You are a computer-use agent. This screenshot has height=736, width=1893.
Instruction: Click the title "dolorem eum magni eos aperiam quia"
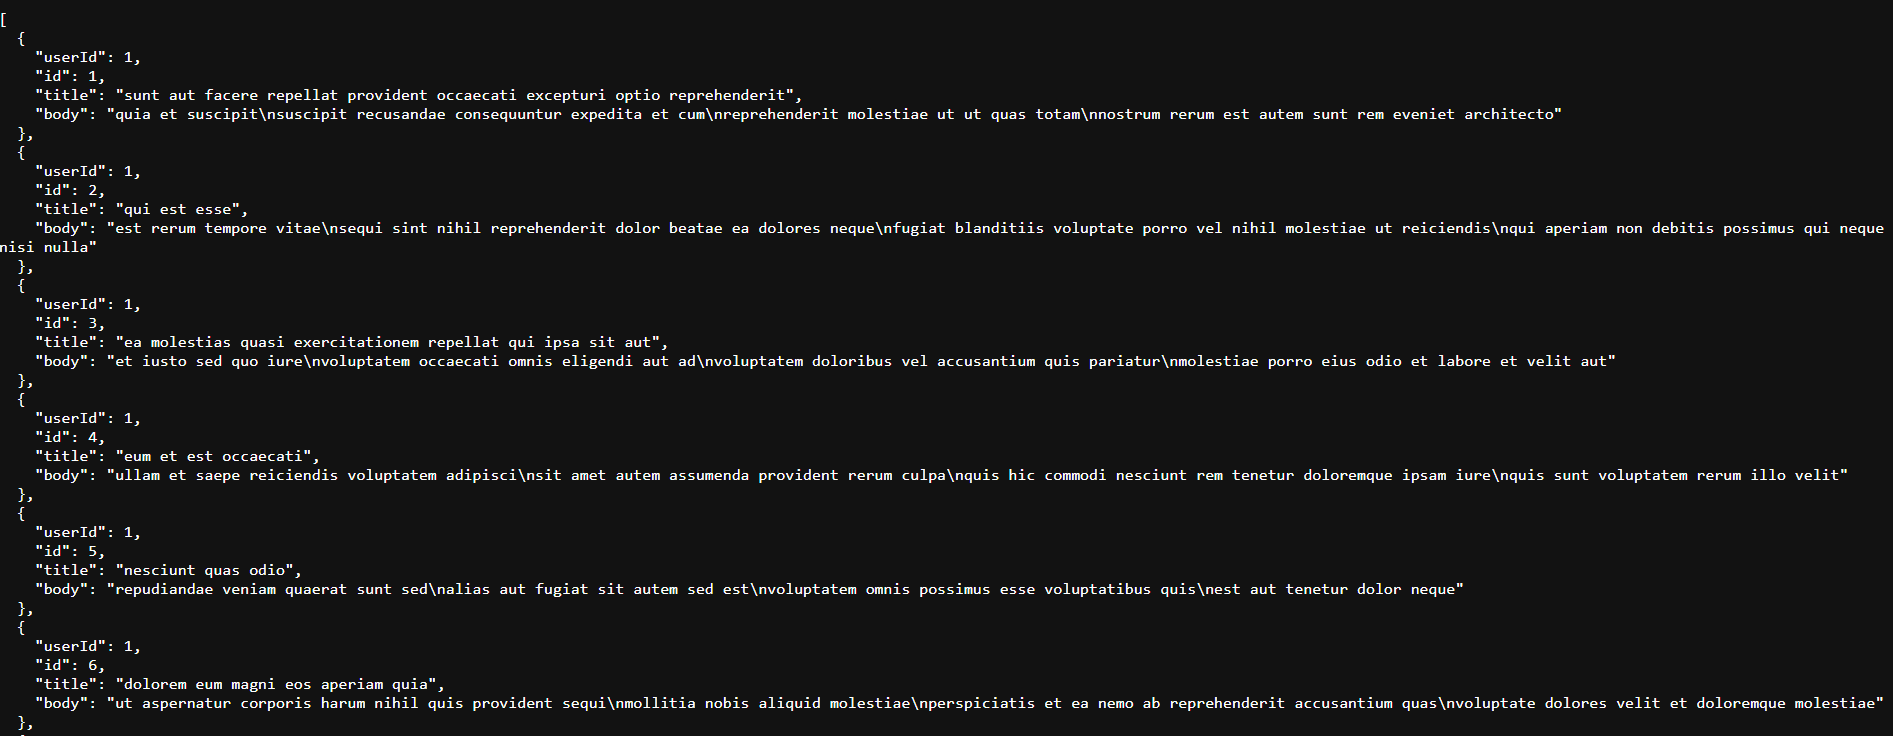[x=279, y=685]
